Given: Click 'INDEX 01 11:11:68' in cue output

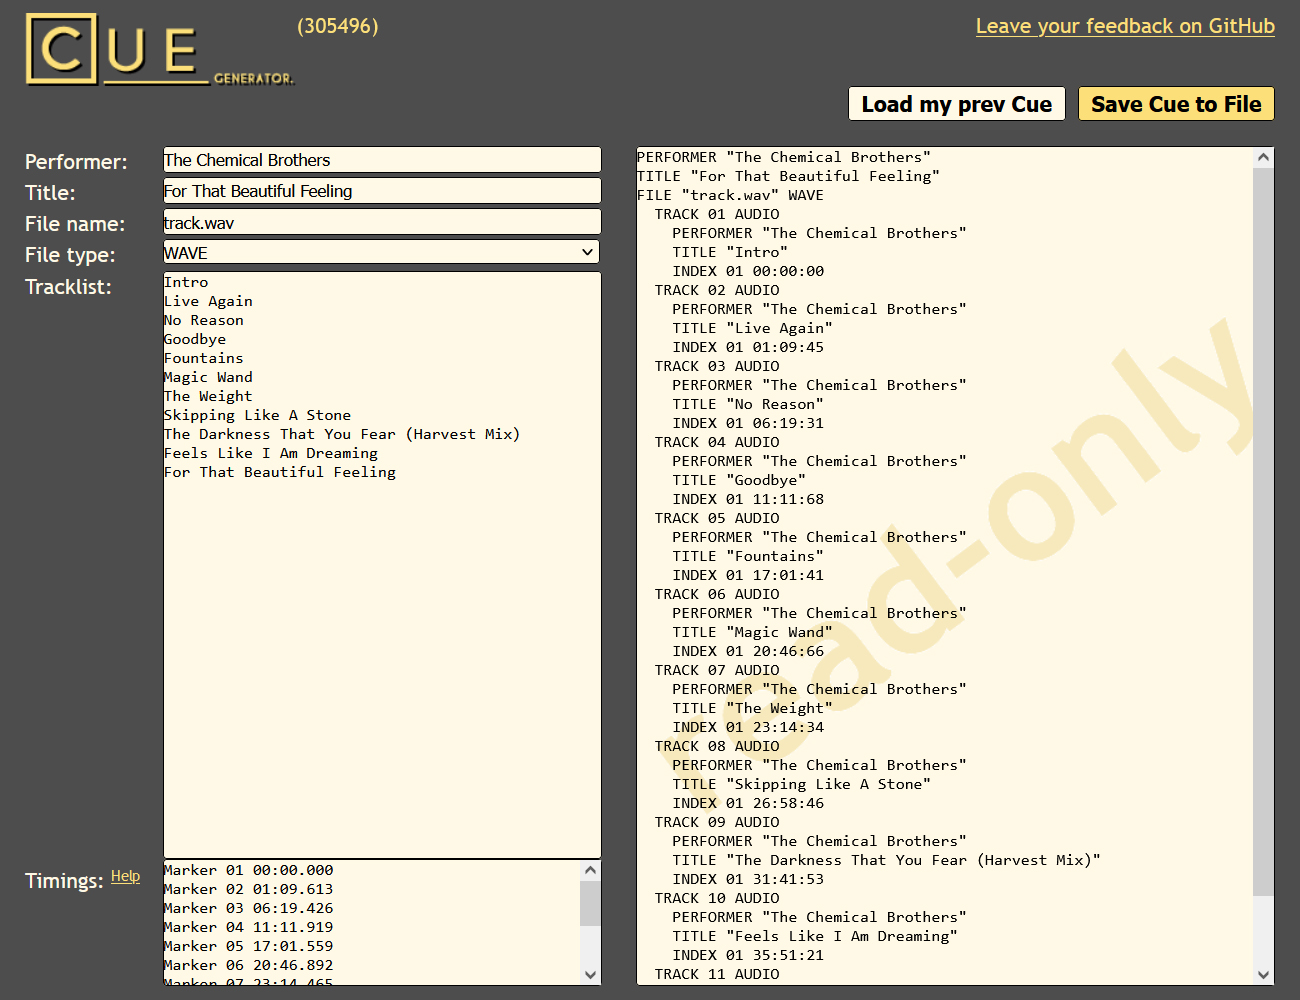Looking at the screenshot, I should pyautogui.click(x=748, y=499).
